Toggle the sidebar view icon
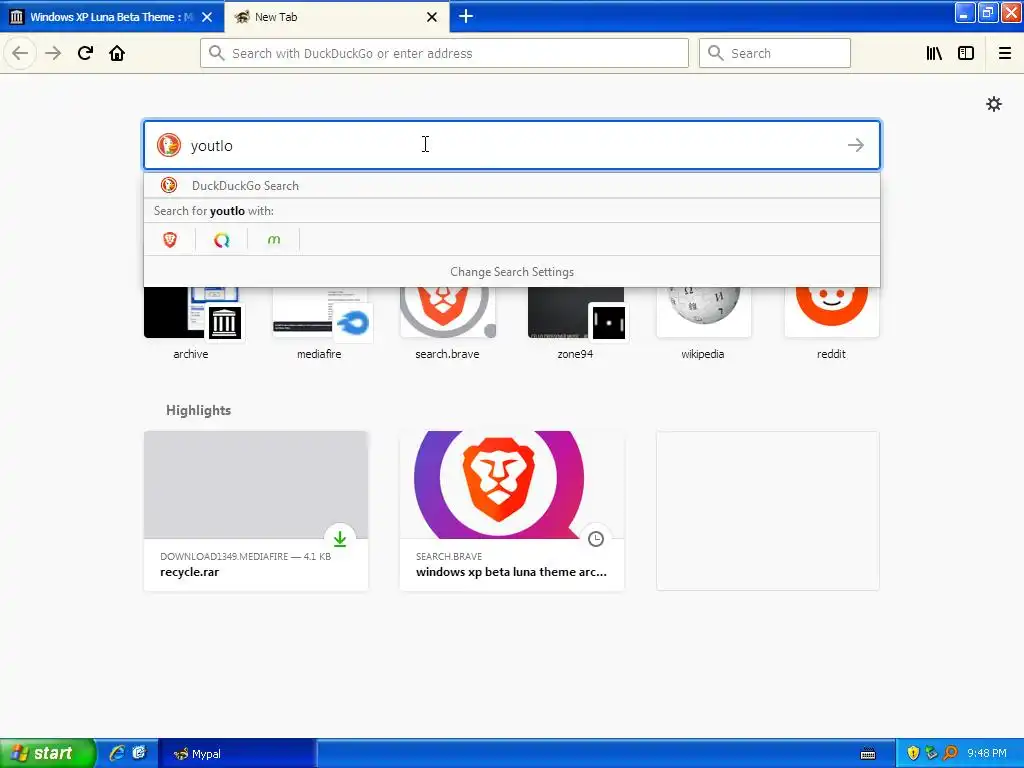Image resolution: width=1024 pixels, height=768 pixels. [966, 53]
